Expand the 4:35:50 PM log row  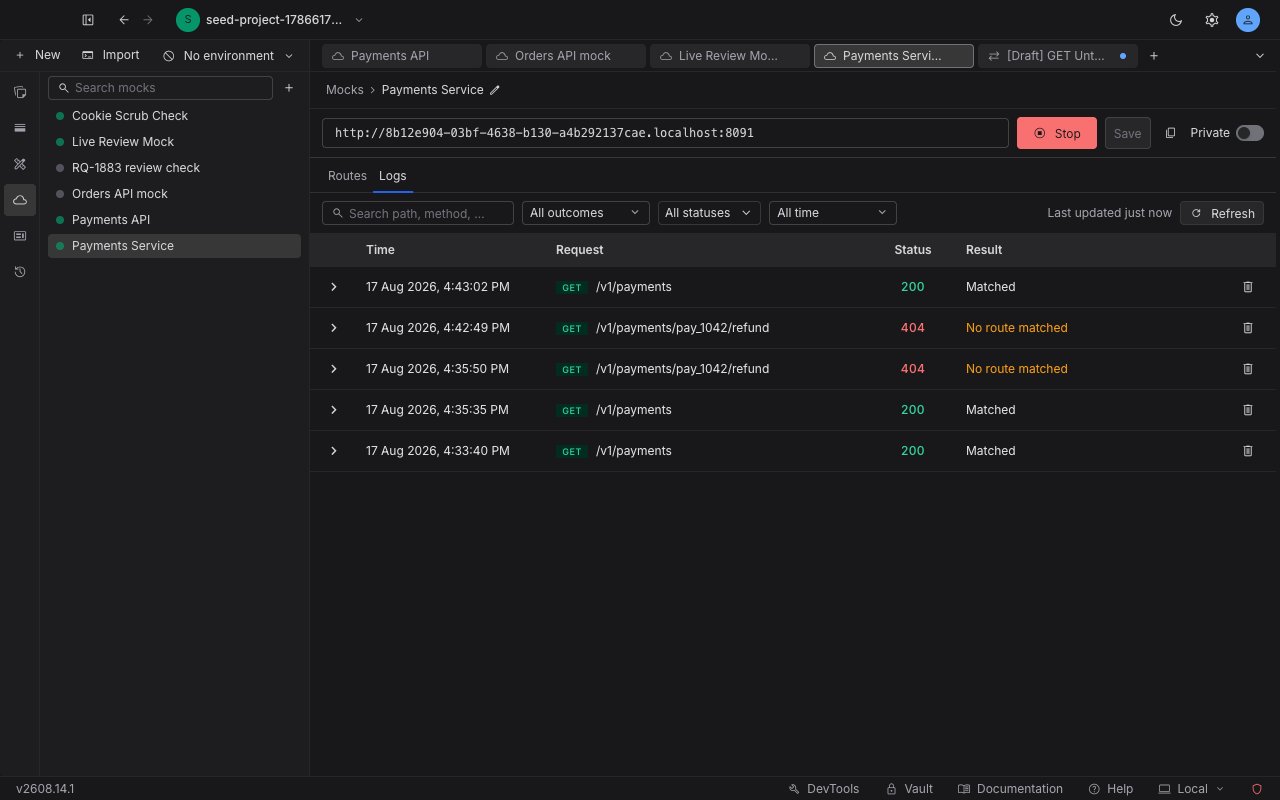(x=334, y=369)
